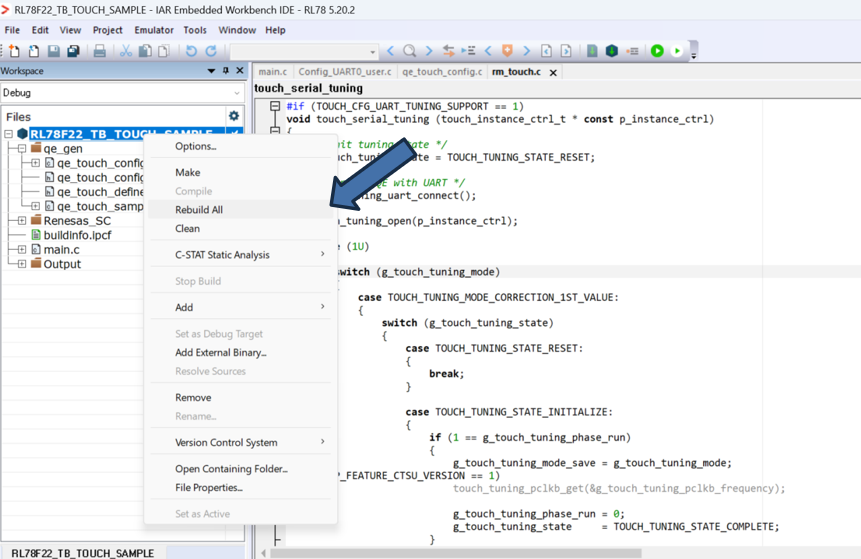Pin the Workspace panel with pushpin icon
Viewport: 861px width, 559px height.
point(226,71)
